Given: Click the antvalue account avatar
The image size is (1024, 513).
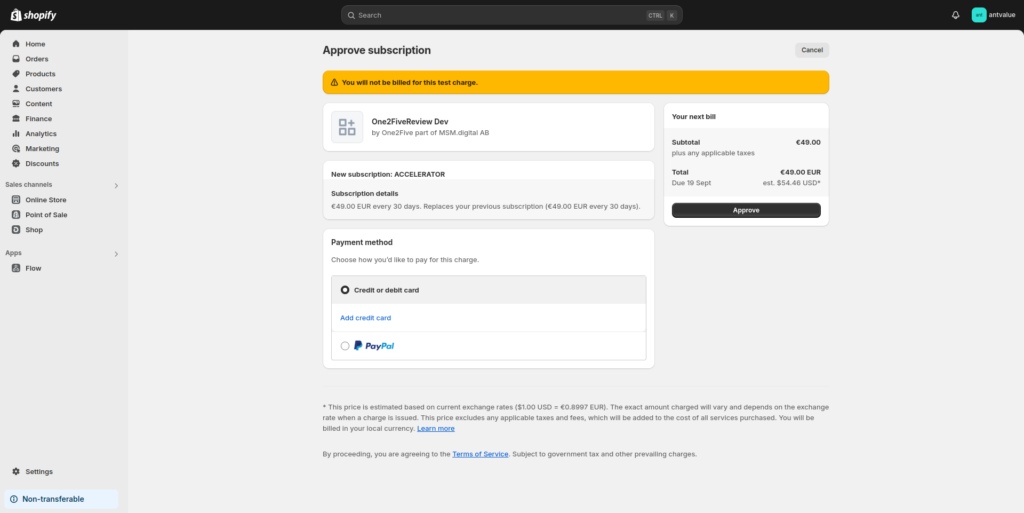Looking at the screenshot, I should (979, 15).
